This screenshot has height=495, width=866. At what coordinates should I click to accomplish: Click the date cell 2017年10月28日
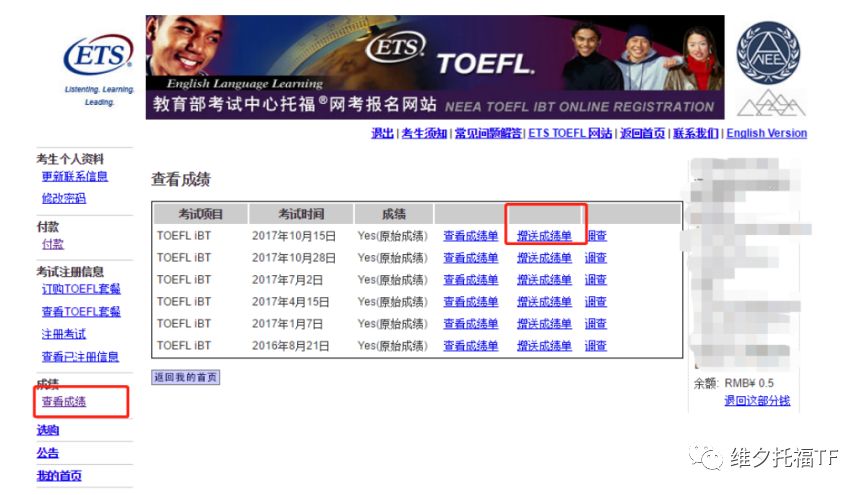(294, 257)
